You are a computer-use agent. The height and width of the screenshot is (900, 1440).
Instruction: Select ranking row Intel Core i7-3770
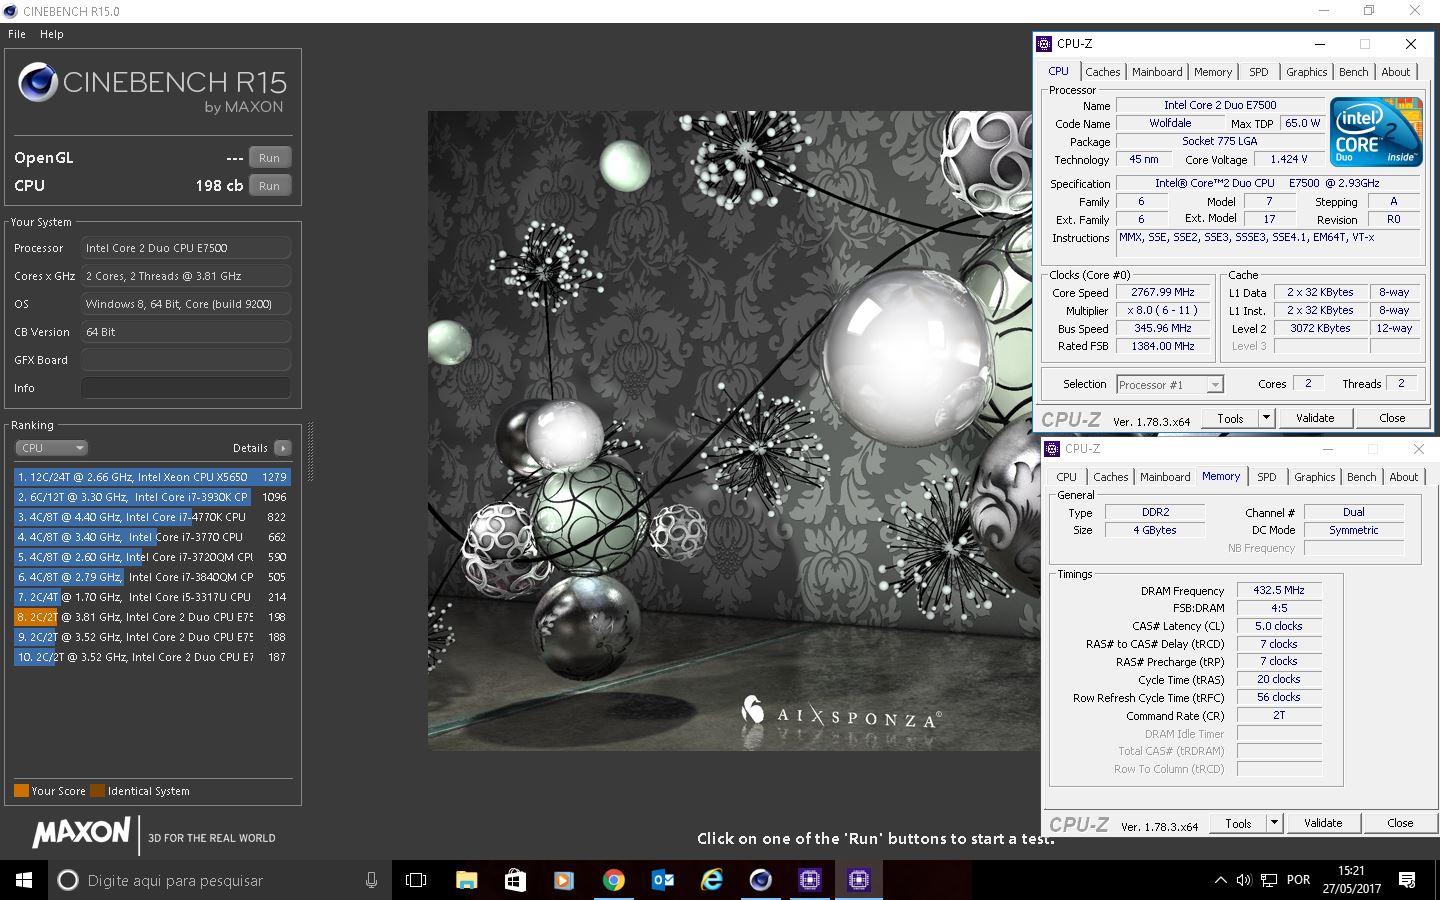152,537
